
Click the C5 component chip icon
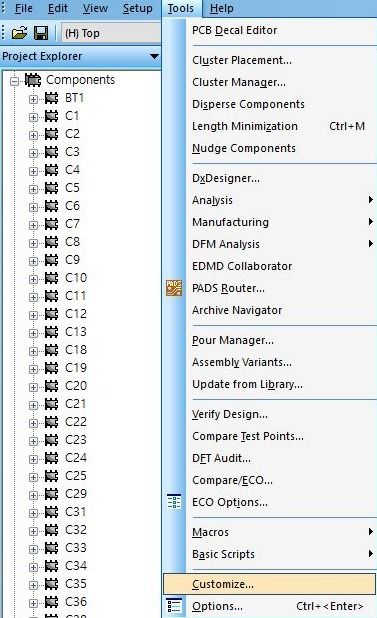(52, 188)
